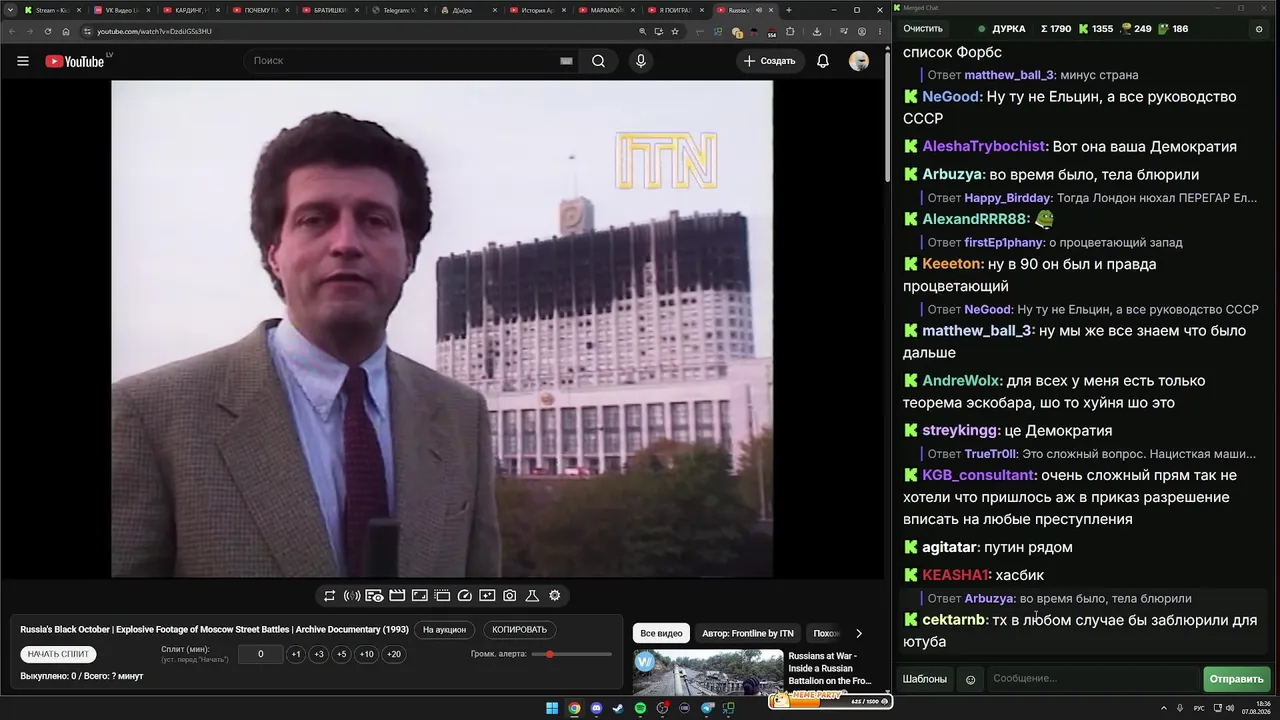Viewport: 1280px width, 720px height.
Task: Open Merged Chat settings gear
Action: coord(1259,29)
